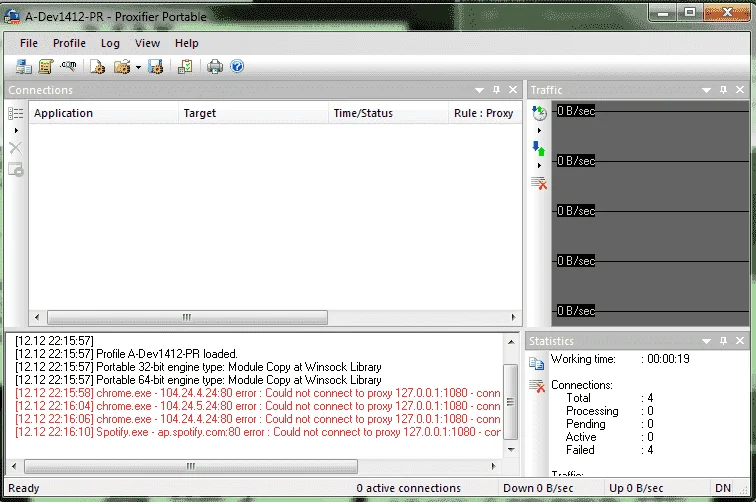756x502 pixels.
Task: Click the log horizontal scrollbar thumb
Action: click(x=191, y=466)
